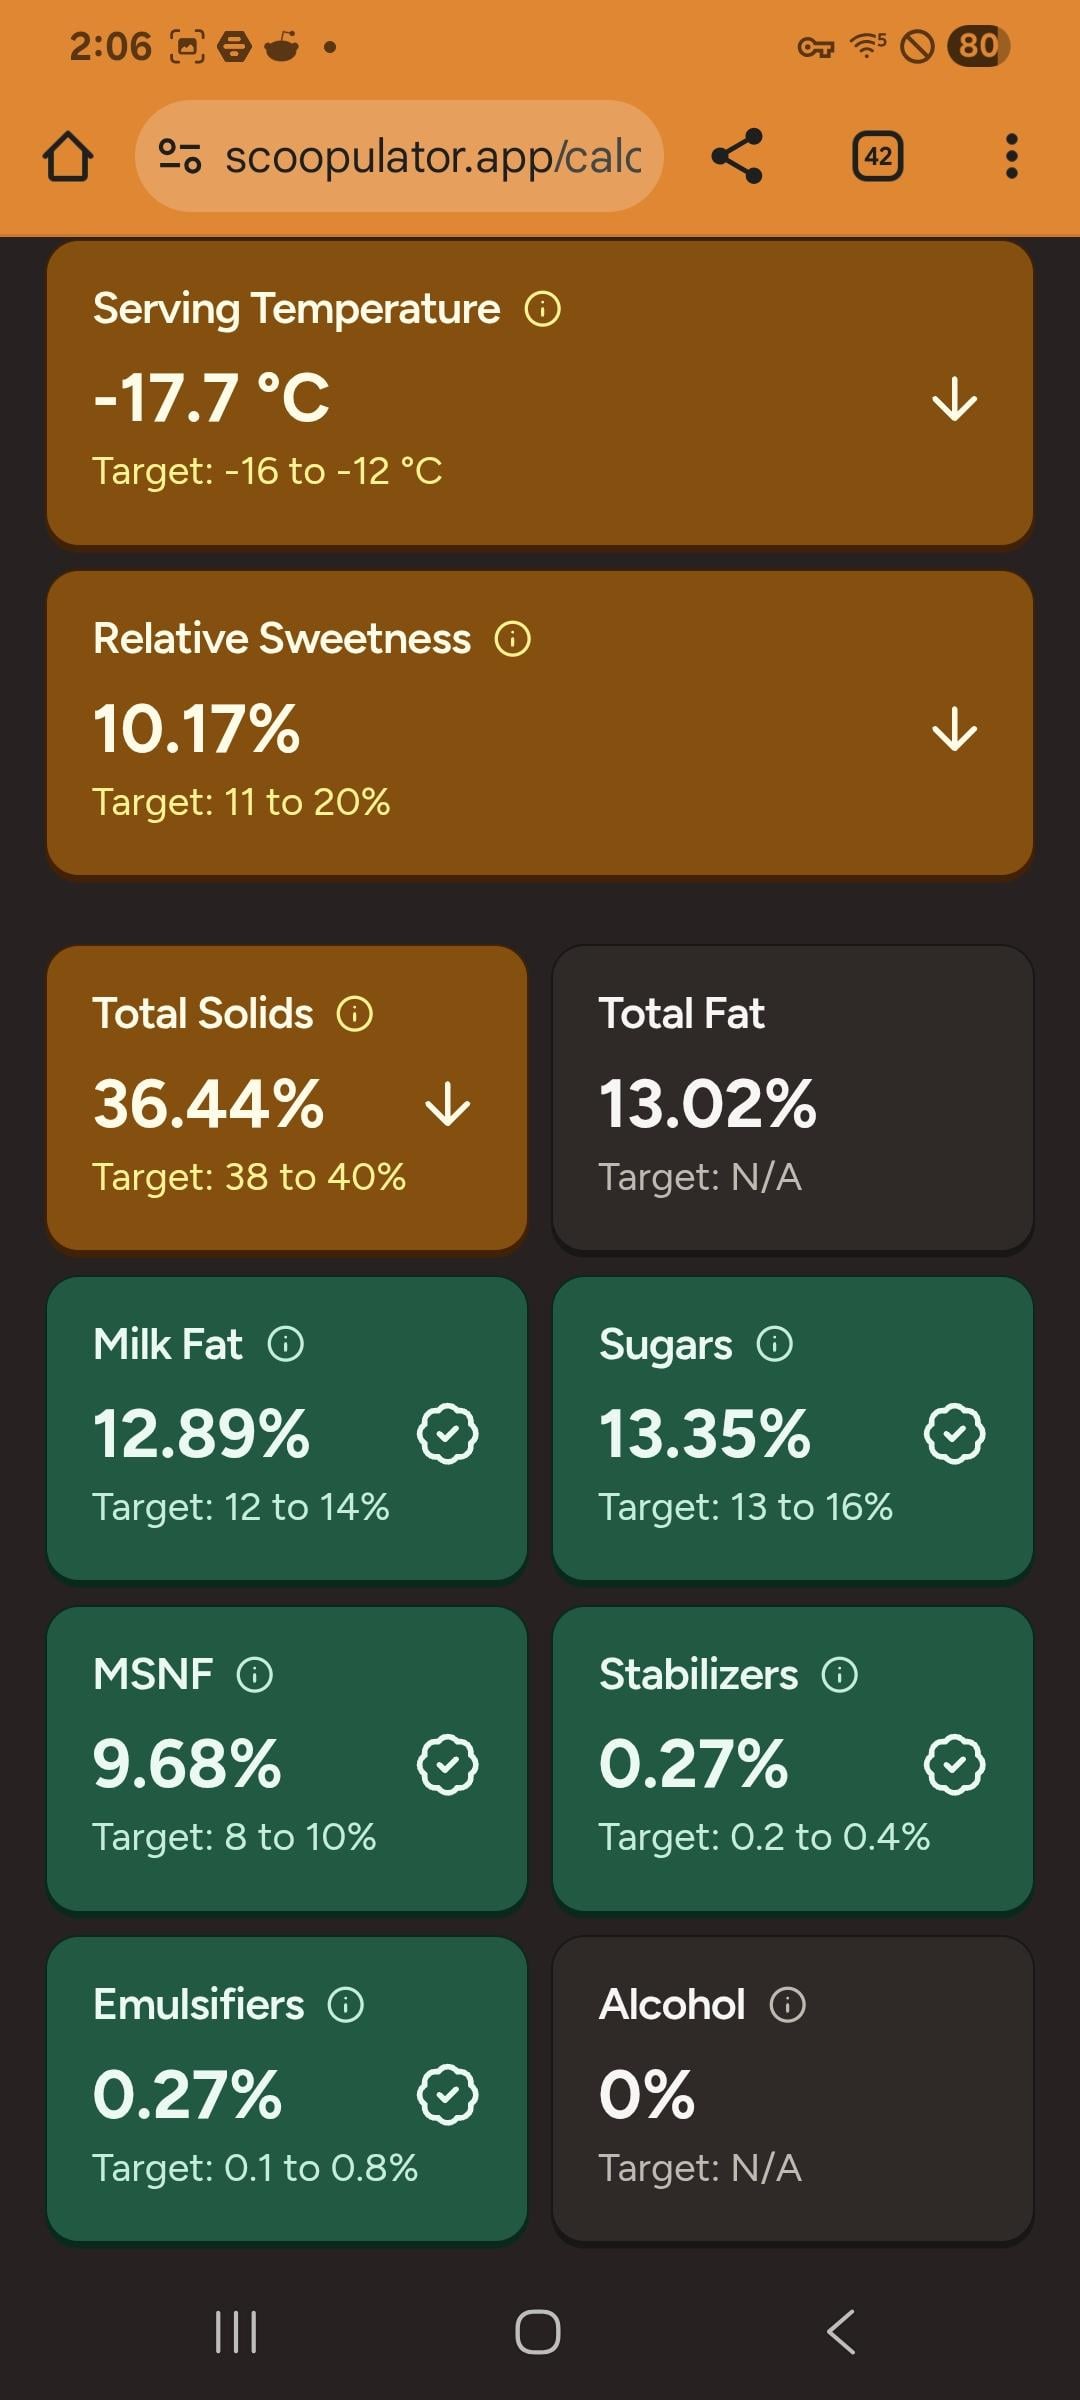This screenshot has height=2400, width=1080.
Task: Open the Relative Sweetness info icon
Action: [513, 639]
